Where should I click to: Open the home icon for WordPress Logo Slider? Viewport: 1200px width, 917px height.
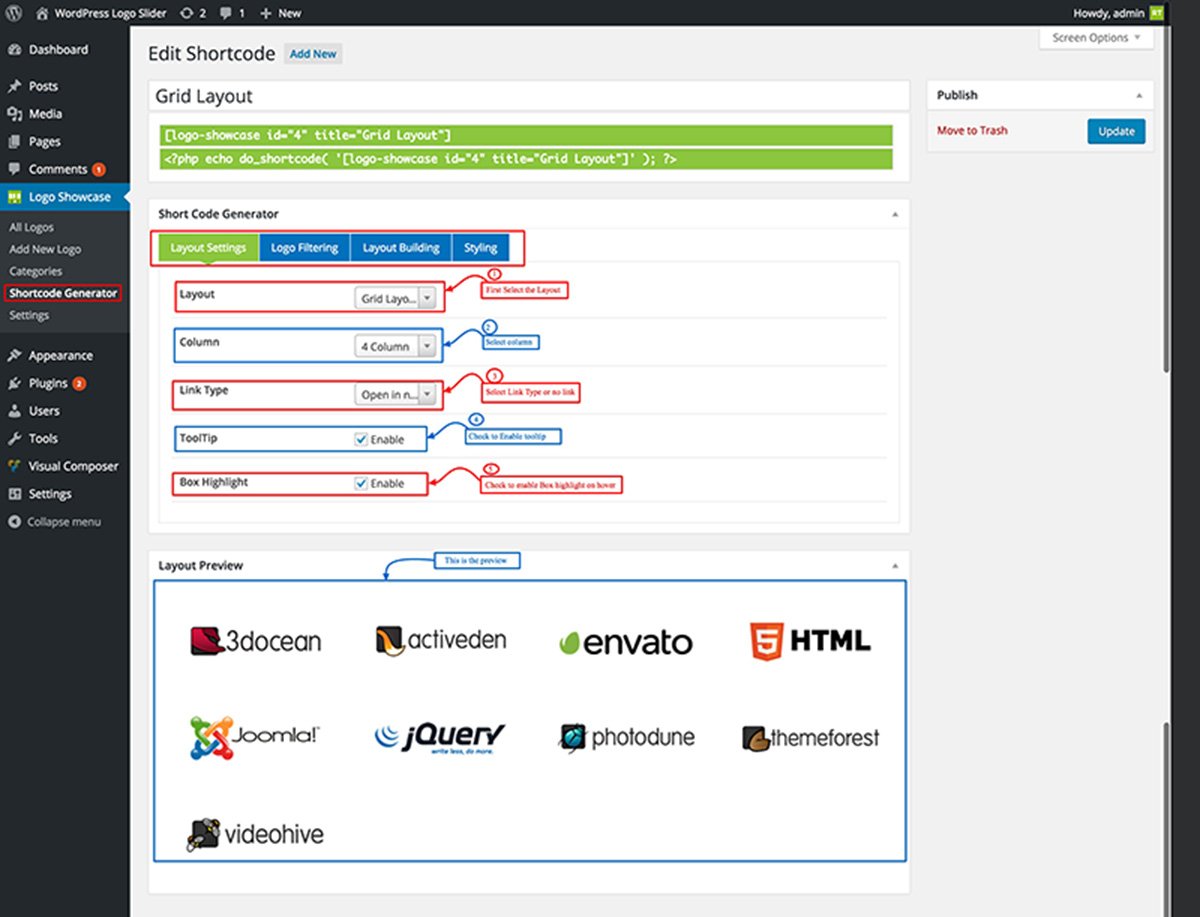point(42,13)
